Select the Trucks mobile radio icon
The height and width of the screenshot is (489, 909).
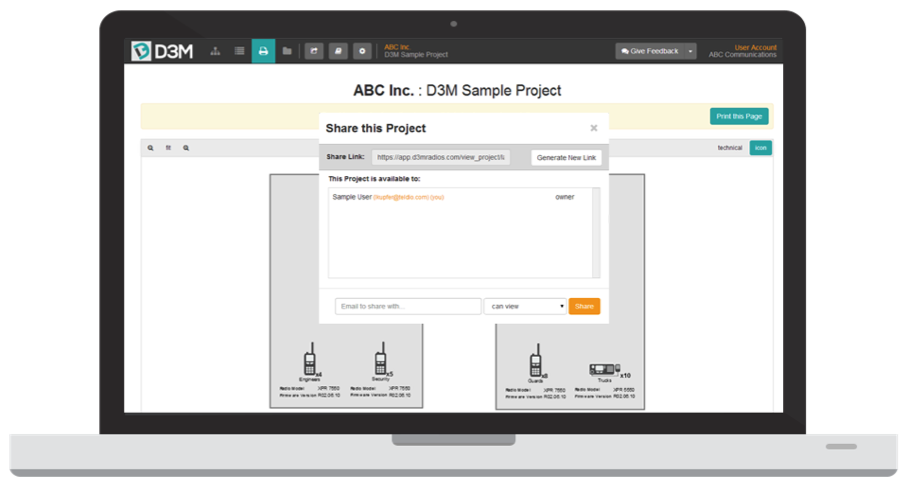(x=605, y=369)
